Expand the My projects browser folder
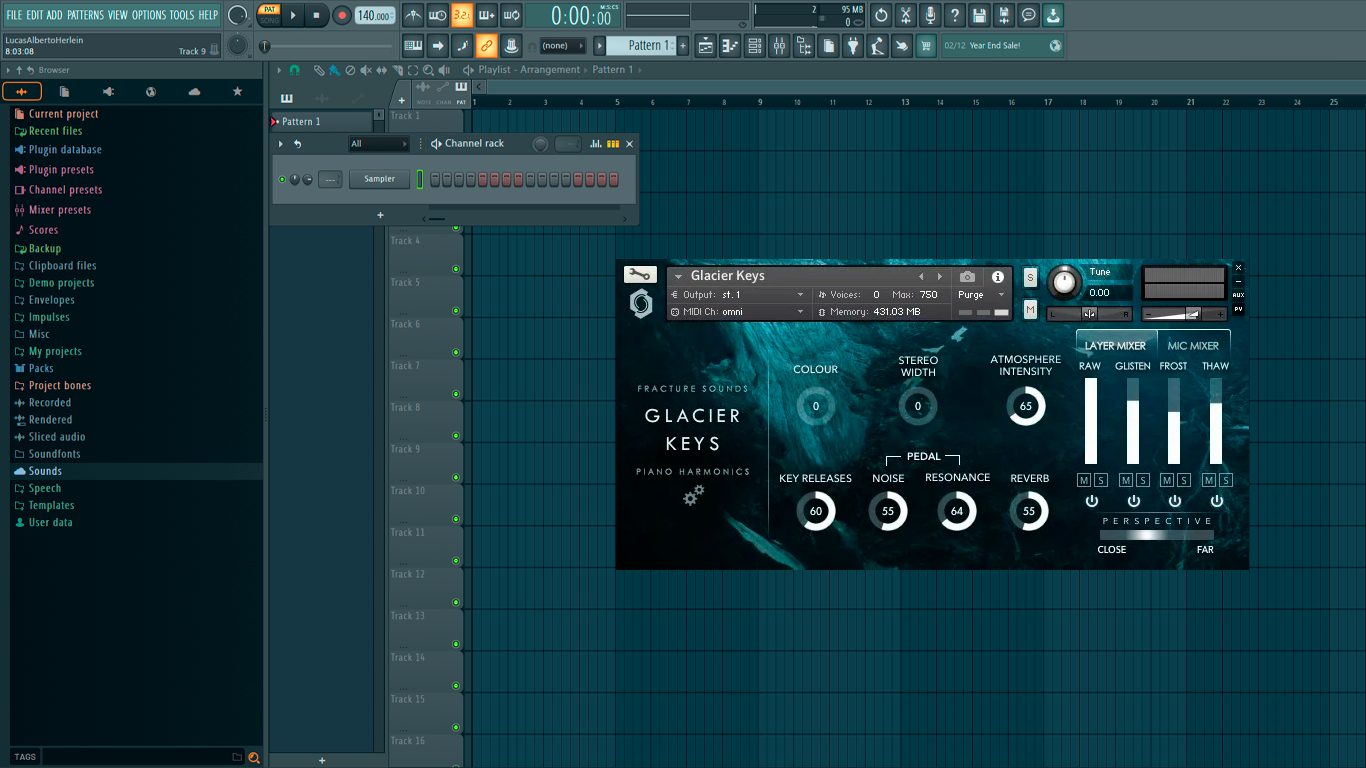Viewport: 1366px width, 768px height. (x=55, y=351)
